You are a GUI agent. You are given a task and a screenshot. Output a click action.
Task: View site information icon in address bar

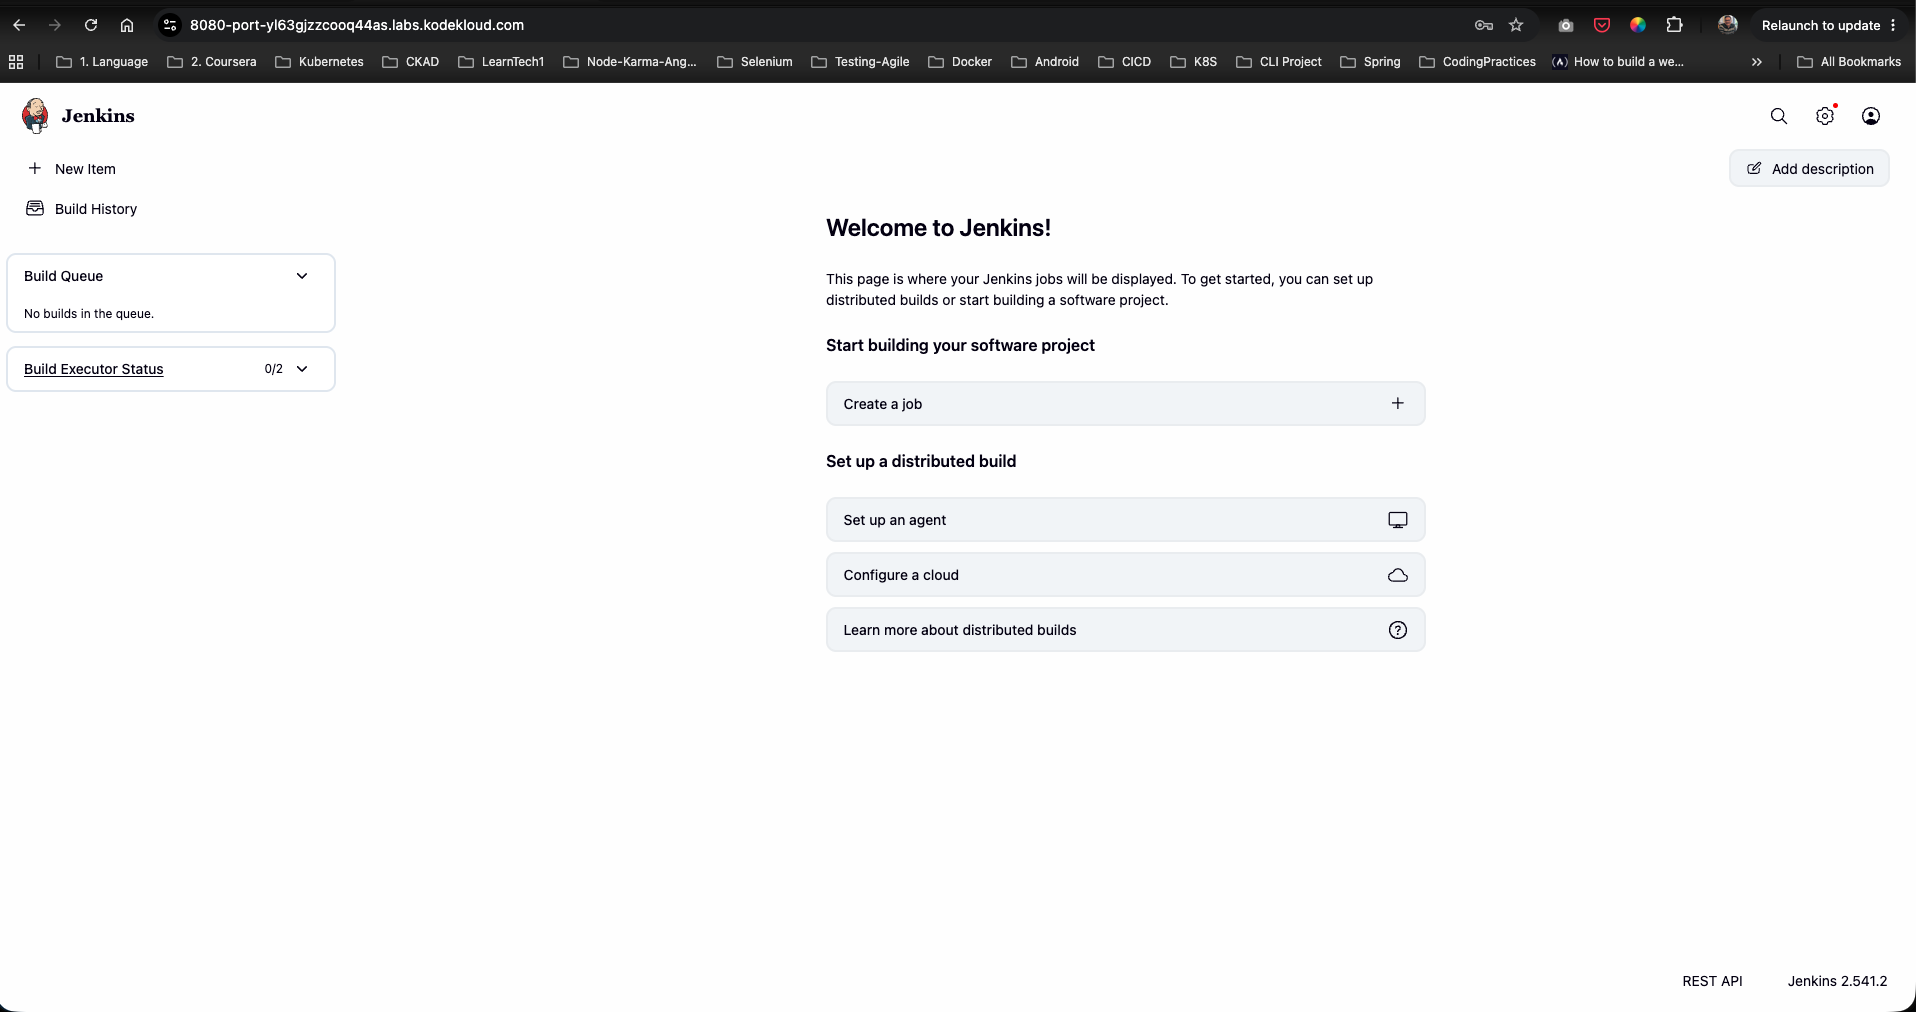(x=170, y=25)
